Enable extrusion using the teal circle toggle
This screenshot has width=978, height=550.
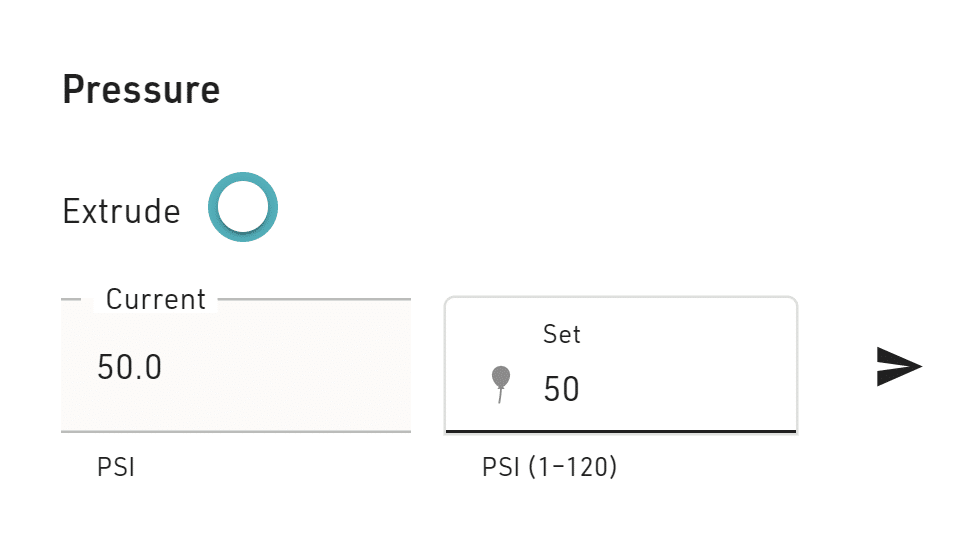click(x=242, y=208)
